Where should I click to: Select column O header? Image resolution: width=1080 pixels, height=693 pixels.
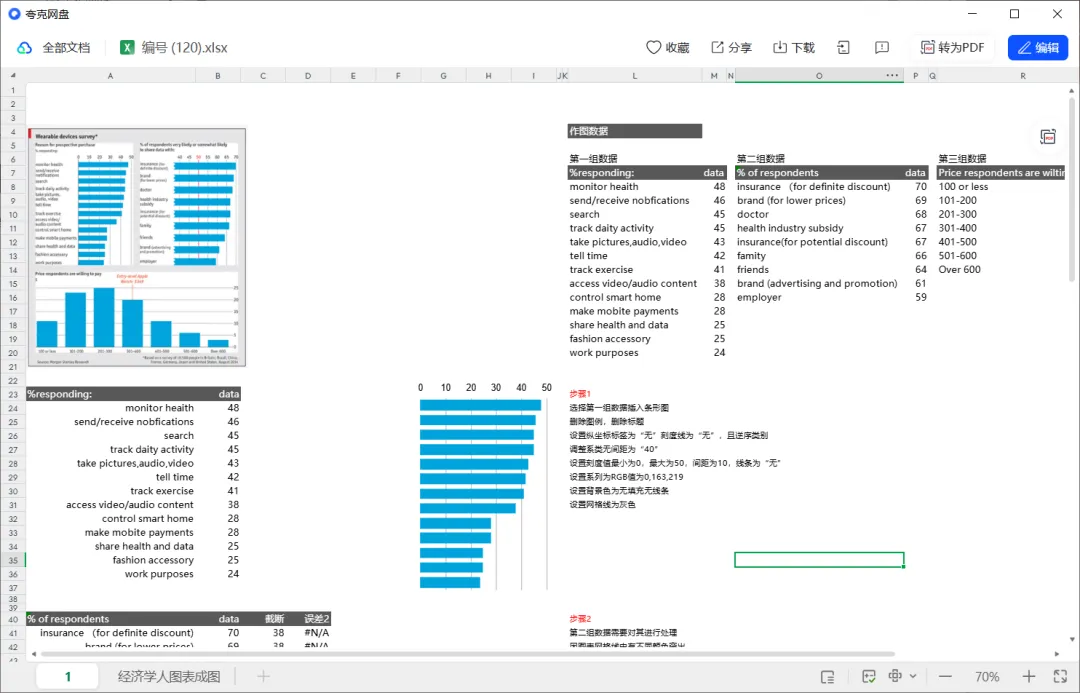tap(818, 76)
